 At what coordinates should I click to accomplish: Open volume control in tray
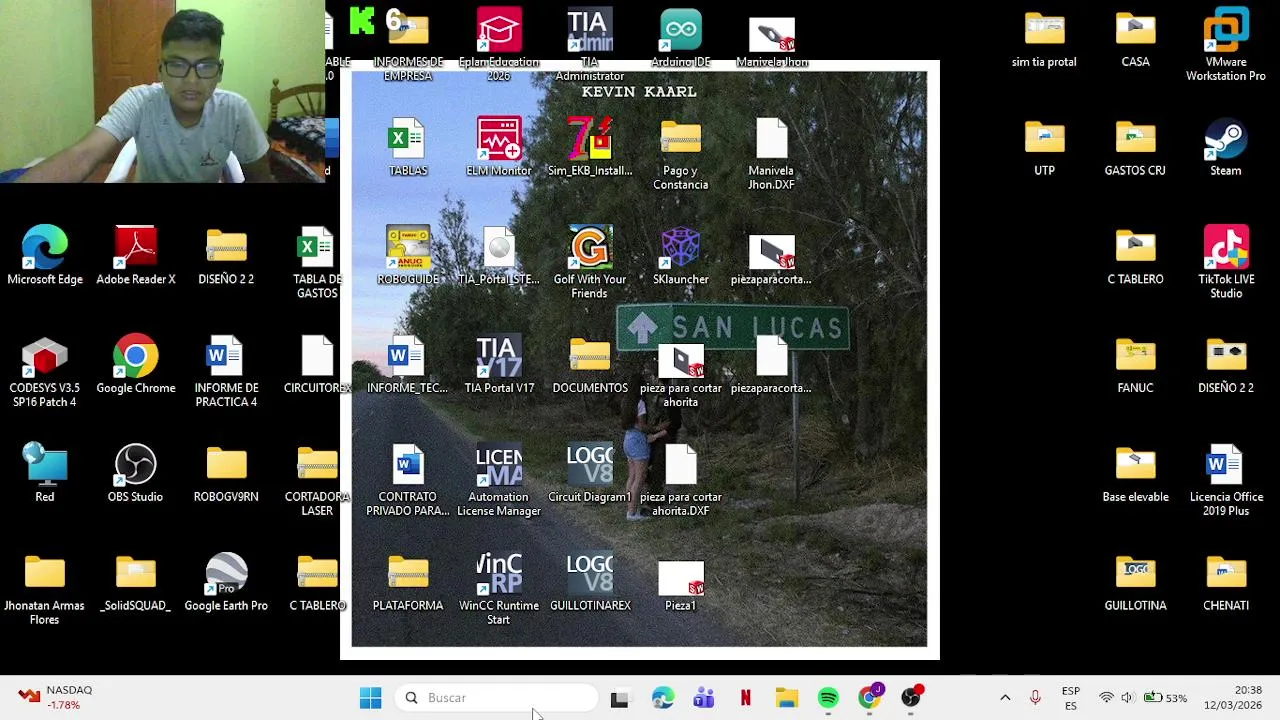pos(1127,698)
